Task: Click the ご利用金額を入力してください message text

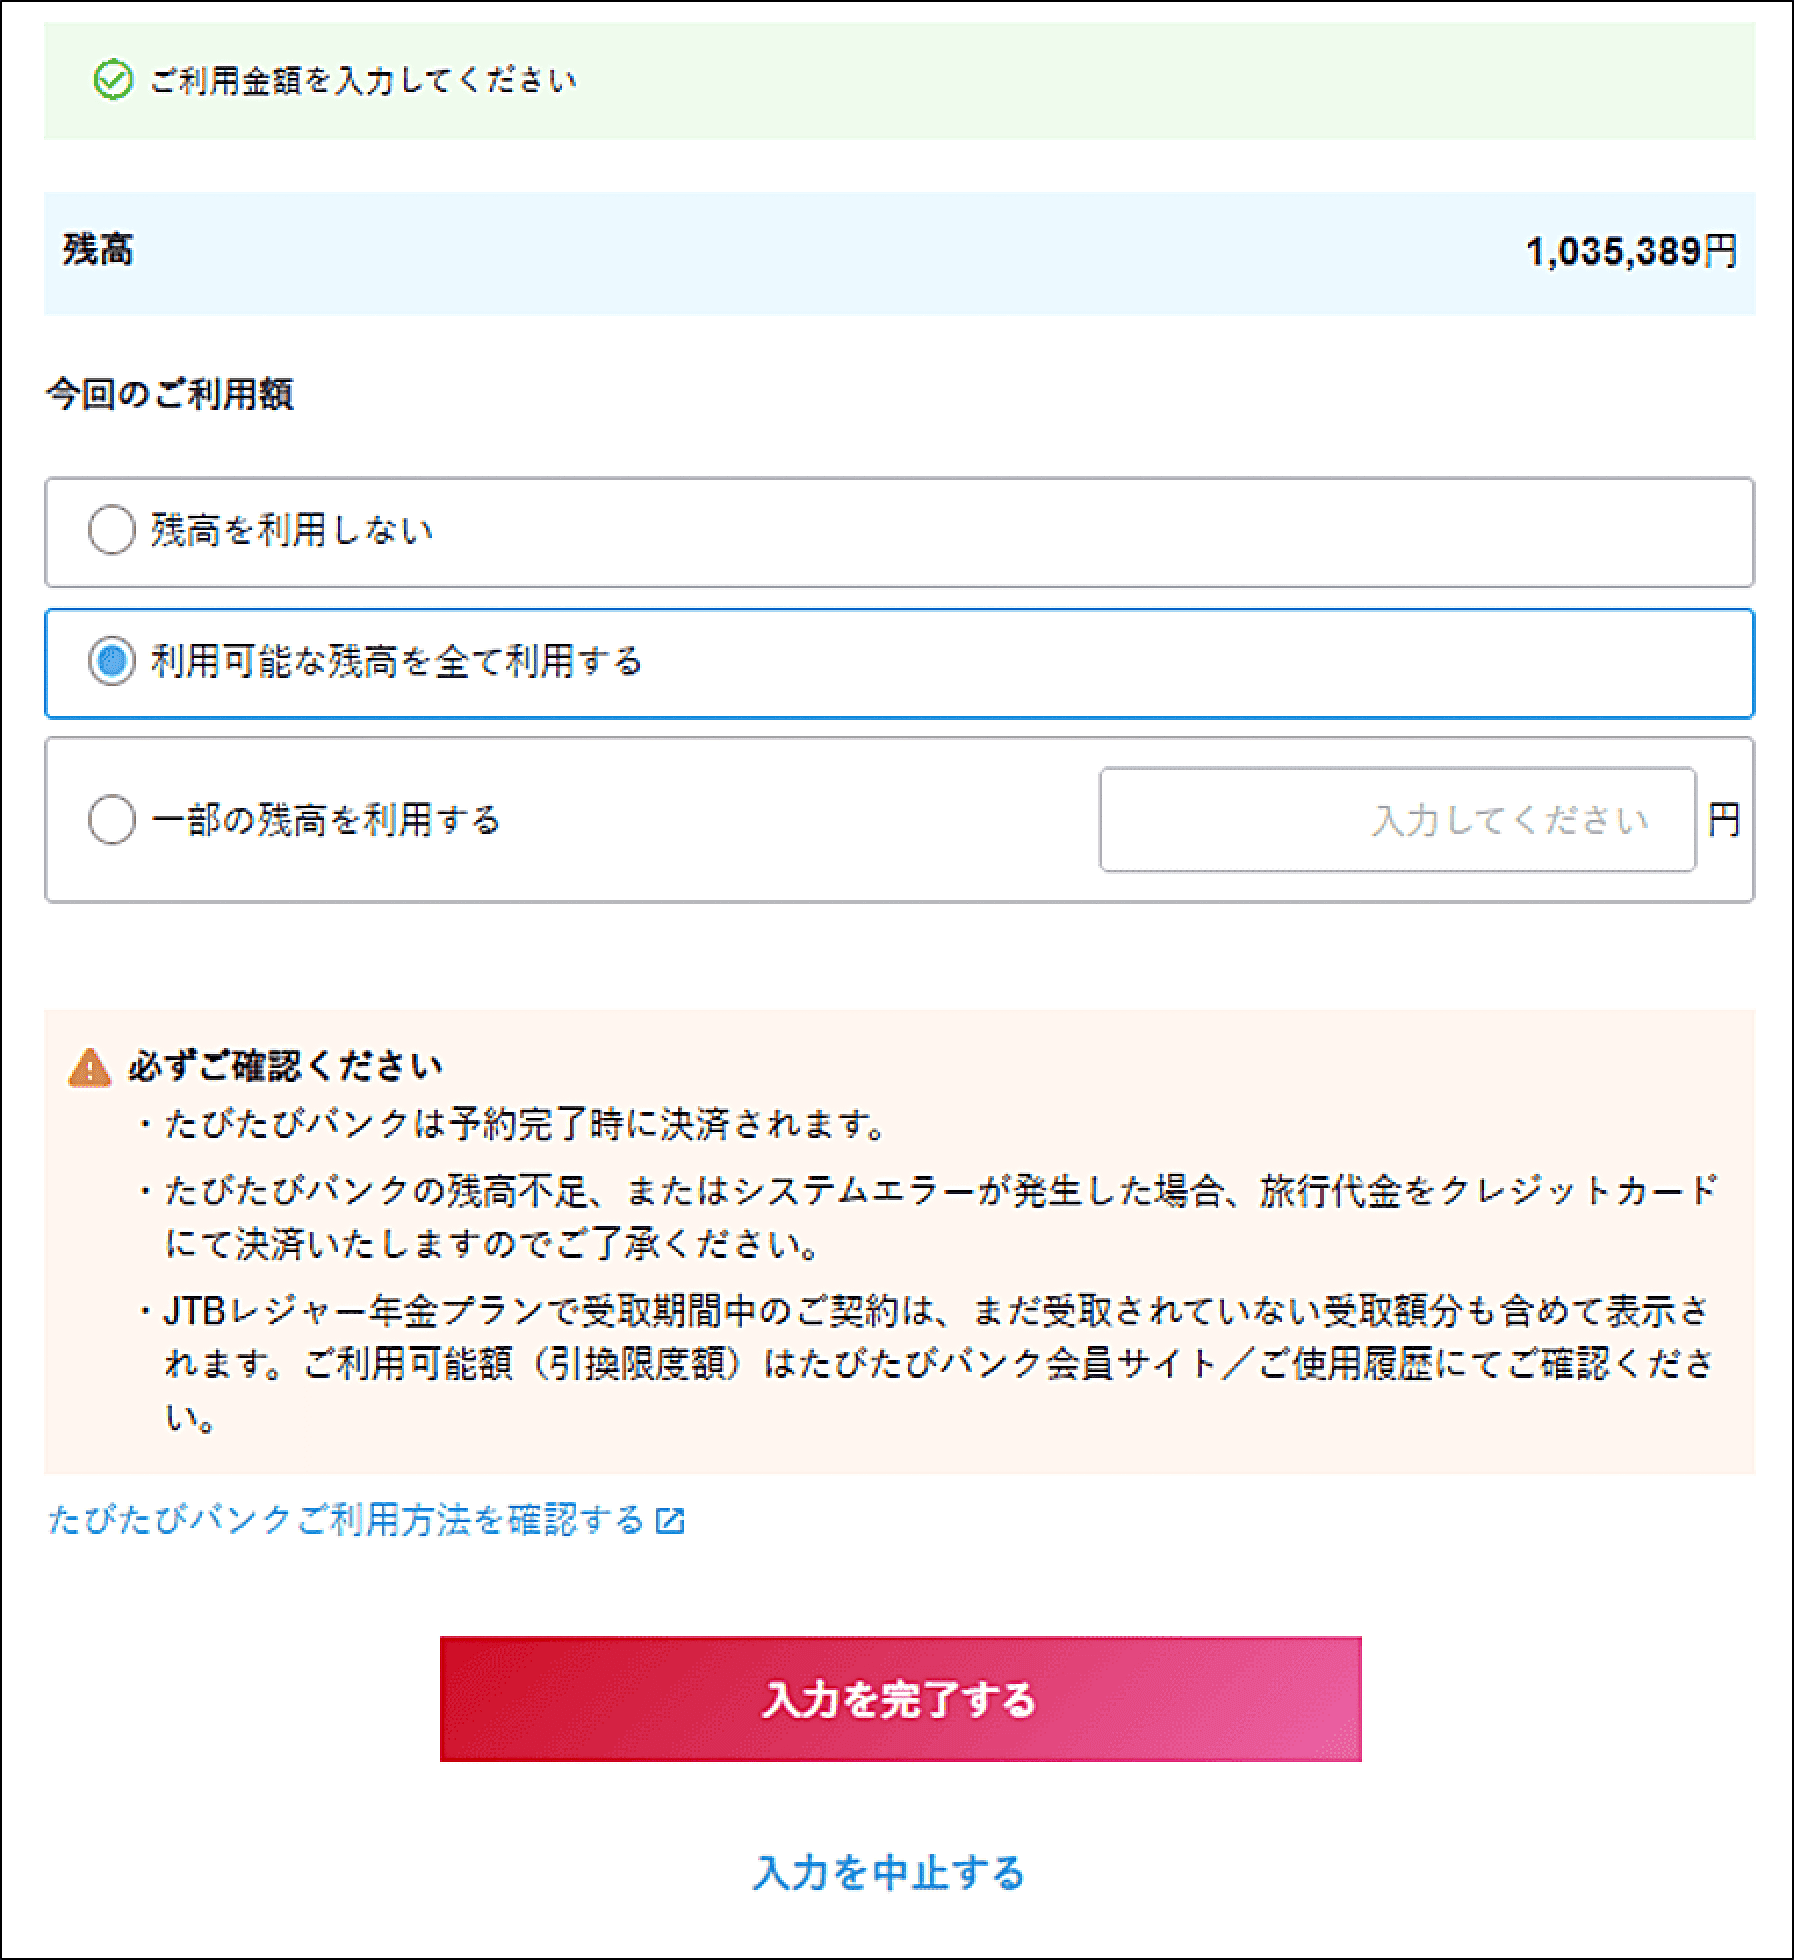Action: (363, 81)
